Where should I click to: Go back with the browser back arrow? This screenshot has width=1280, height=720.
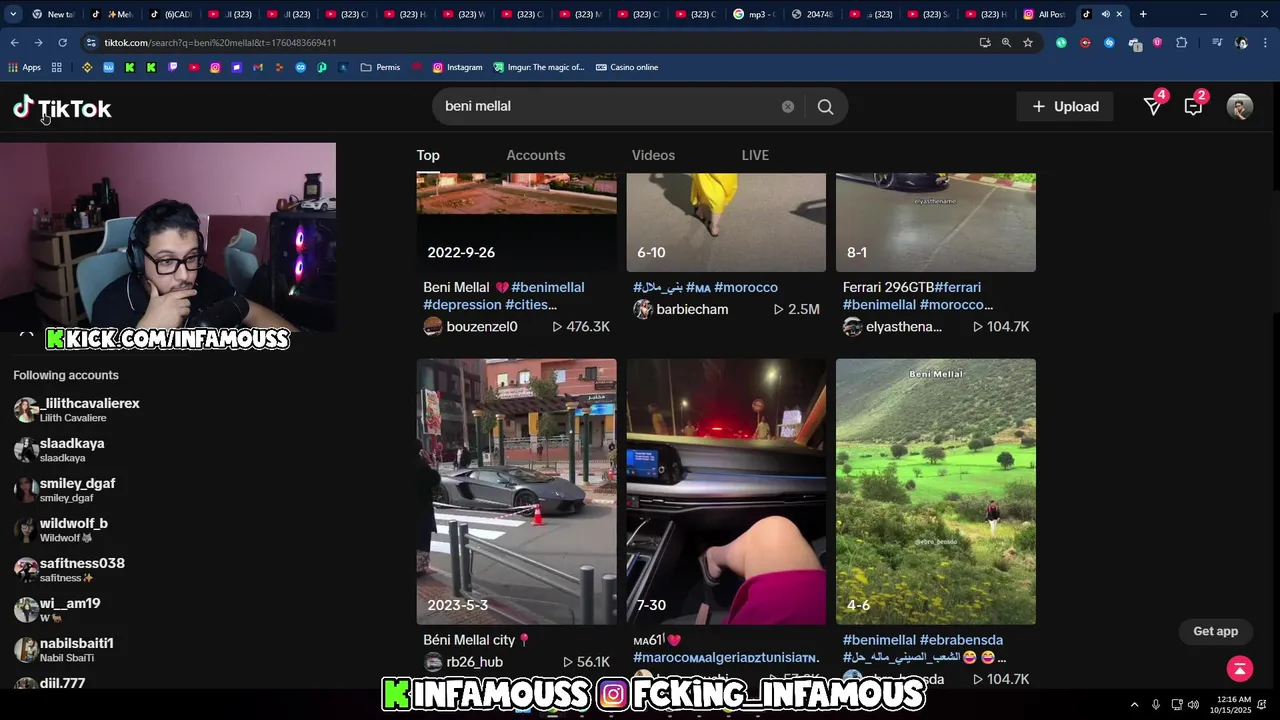pos(14,43)
